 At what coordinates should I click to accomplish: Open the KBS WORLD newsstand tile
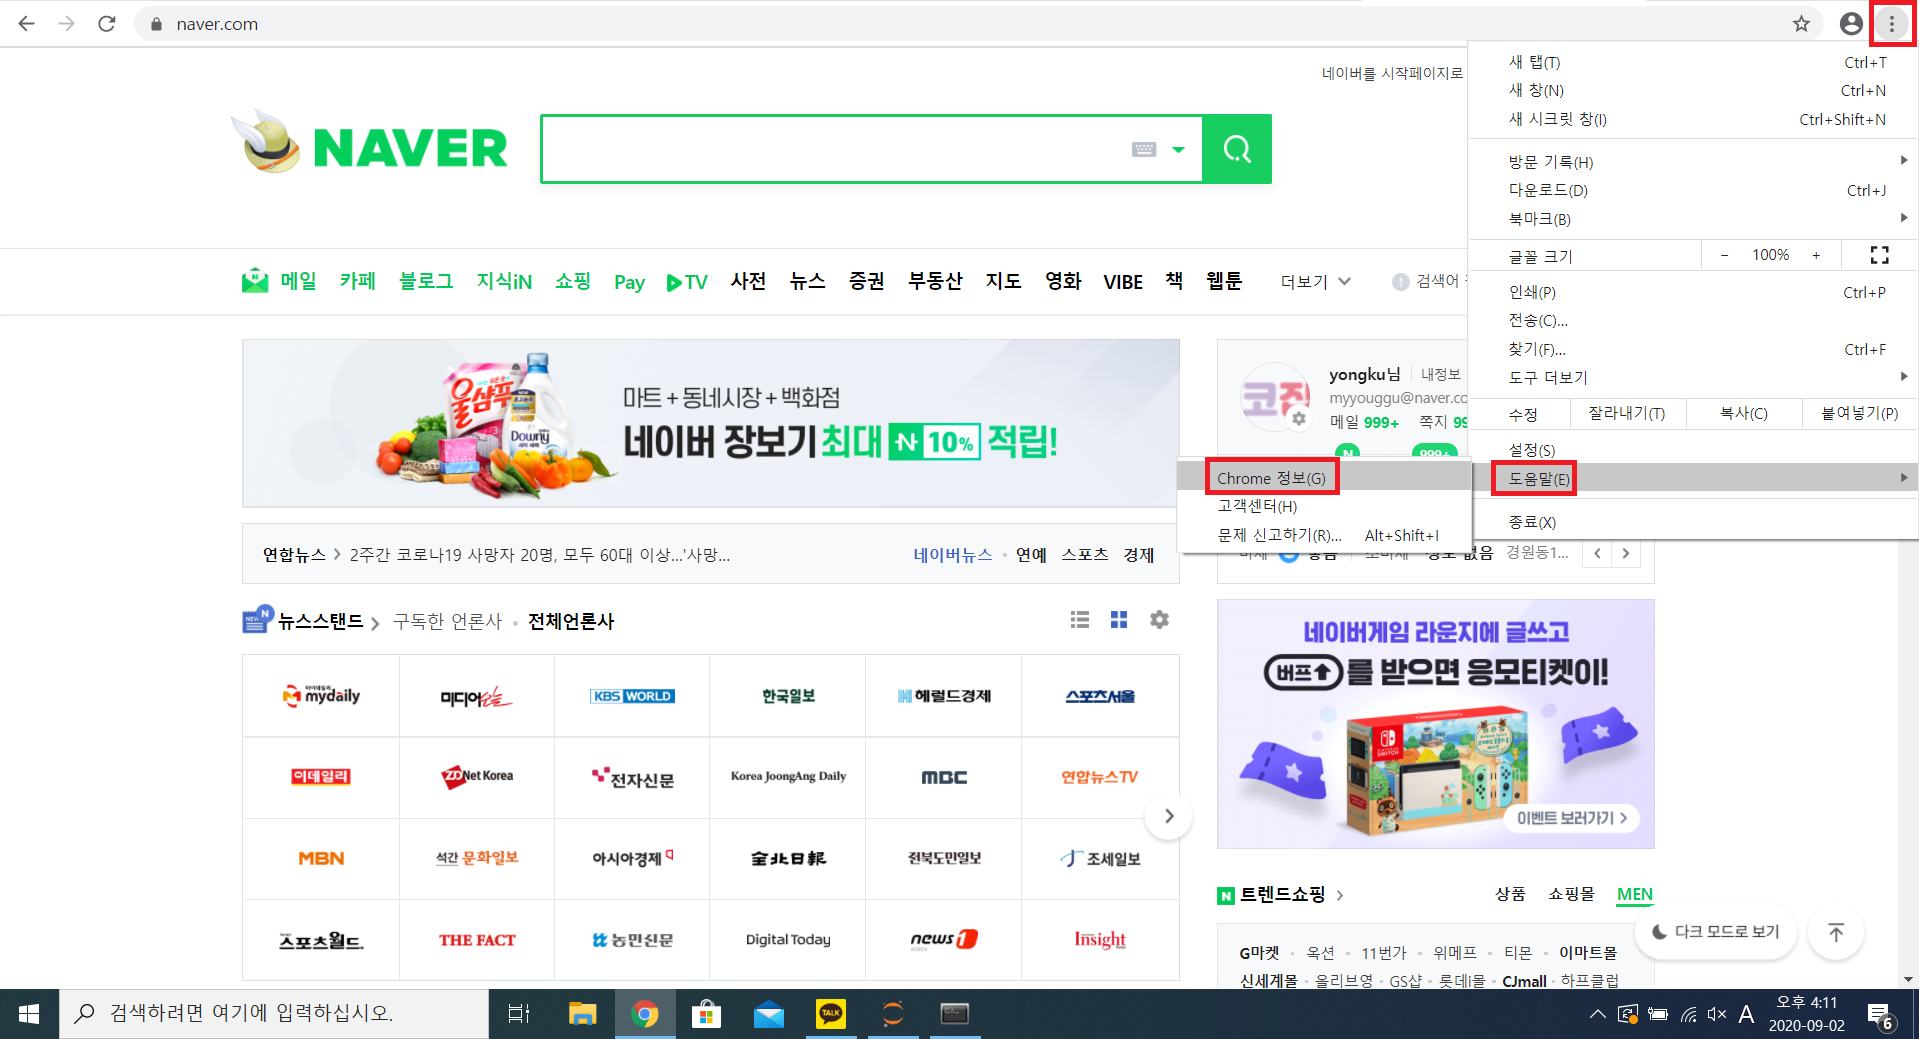click(x=632, y=696)
